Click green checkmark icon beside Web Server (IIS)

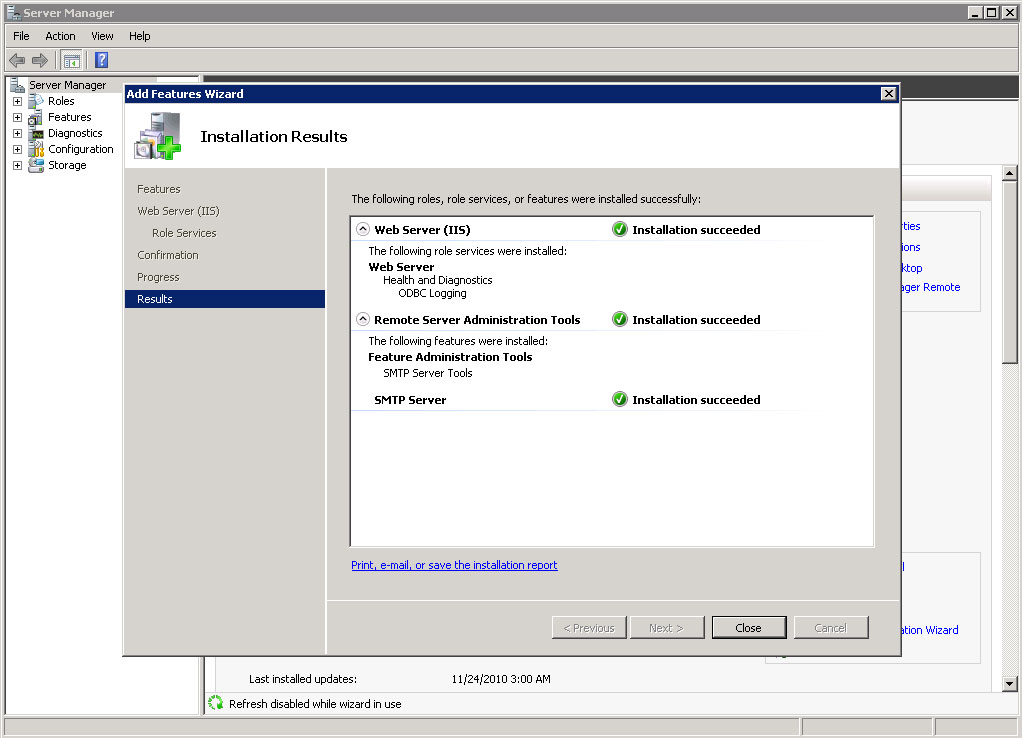[x=620, y=229]
